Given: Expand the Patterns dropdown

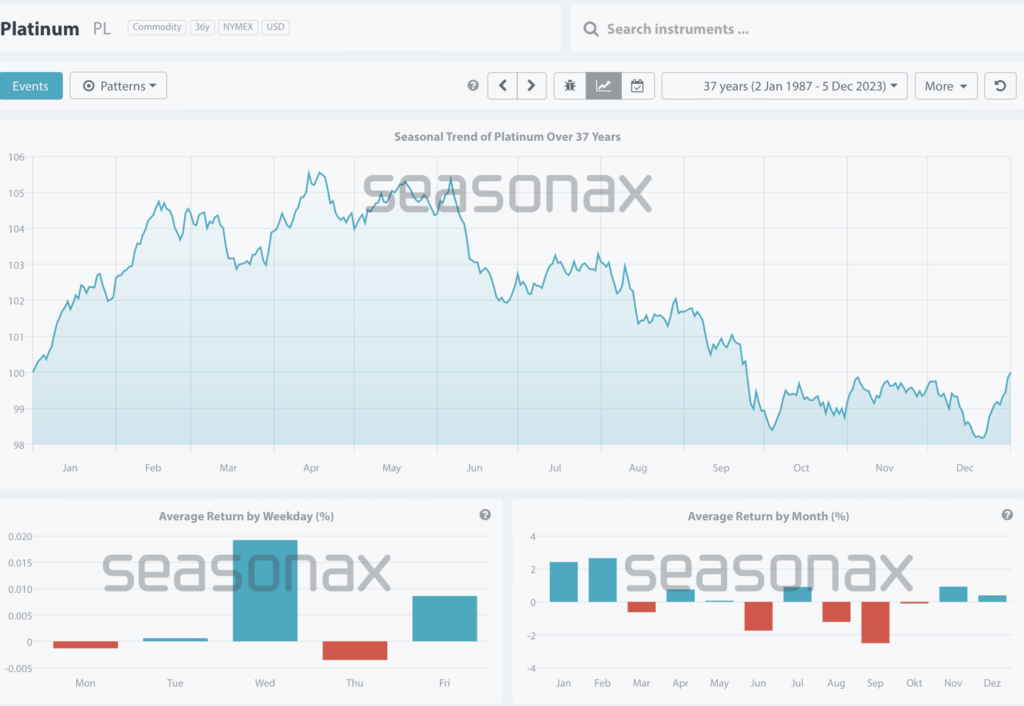Looking at the screenshot, I should [x=119, y=86].
